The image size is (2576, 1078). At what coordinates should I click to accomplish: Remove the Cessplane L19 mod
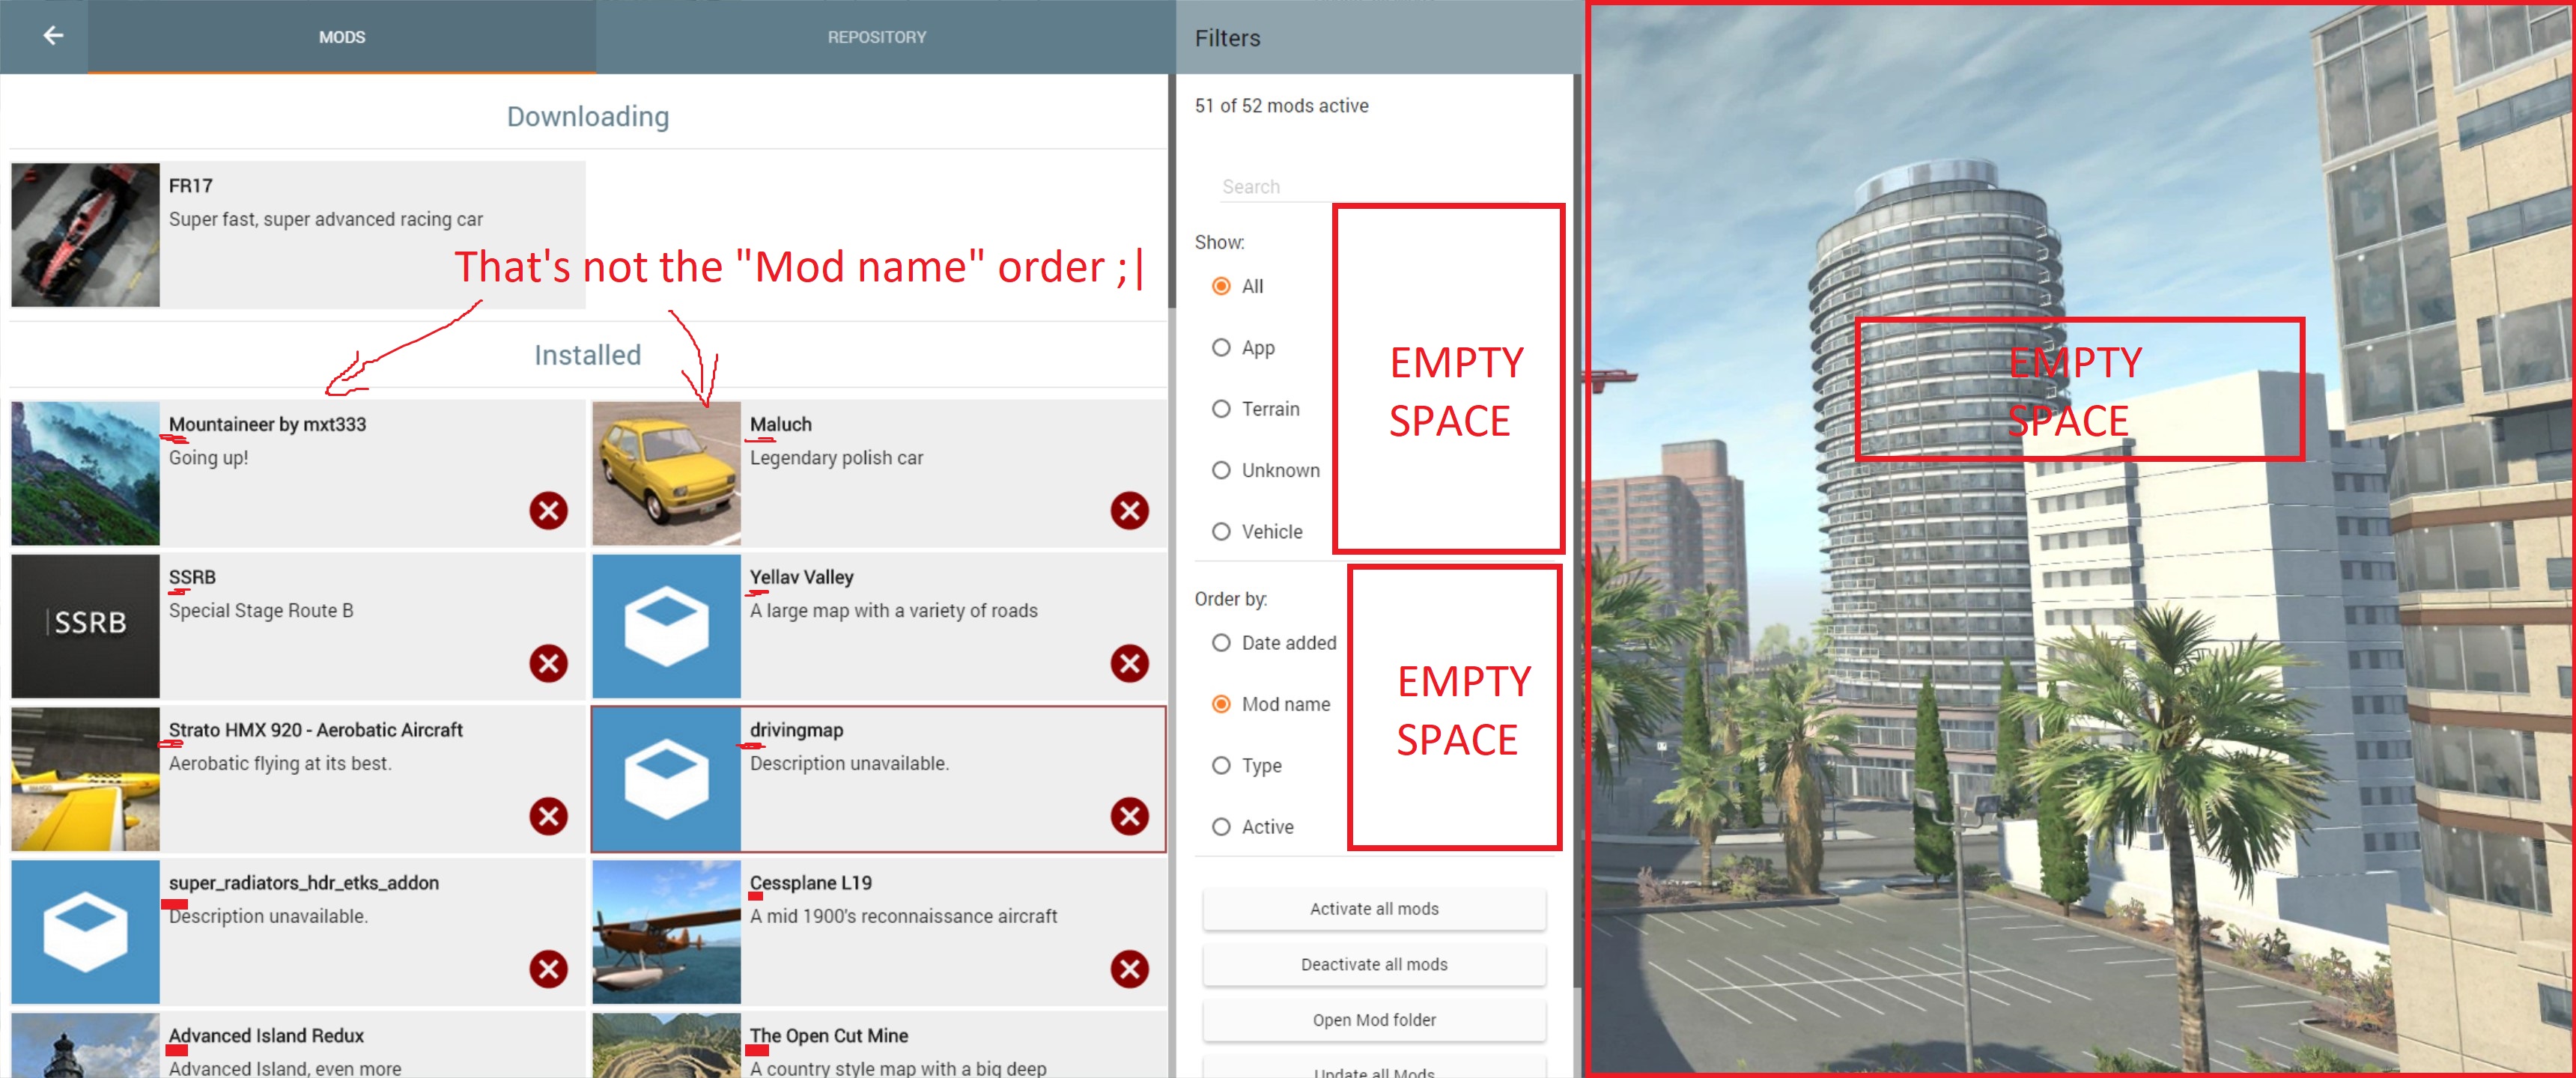click(x=1129, y=969)
